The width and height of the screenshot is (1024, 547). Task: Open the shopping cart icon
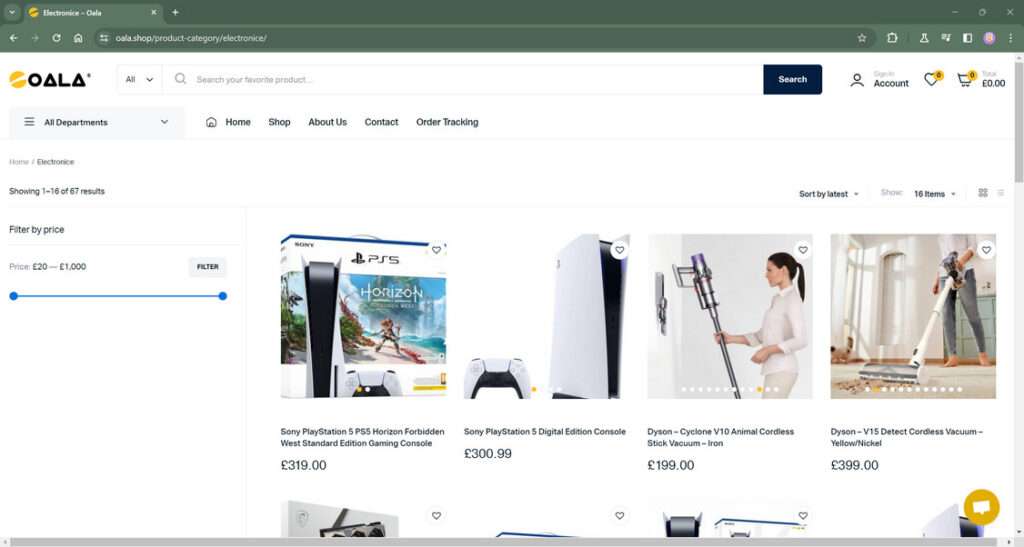tap(965, 80)
